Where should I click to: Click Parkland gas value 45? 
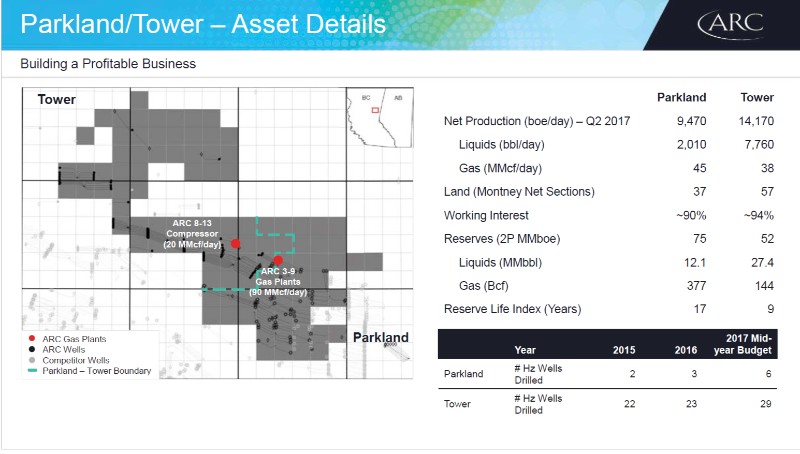[x=699, y=168]
